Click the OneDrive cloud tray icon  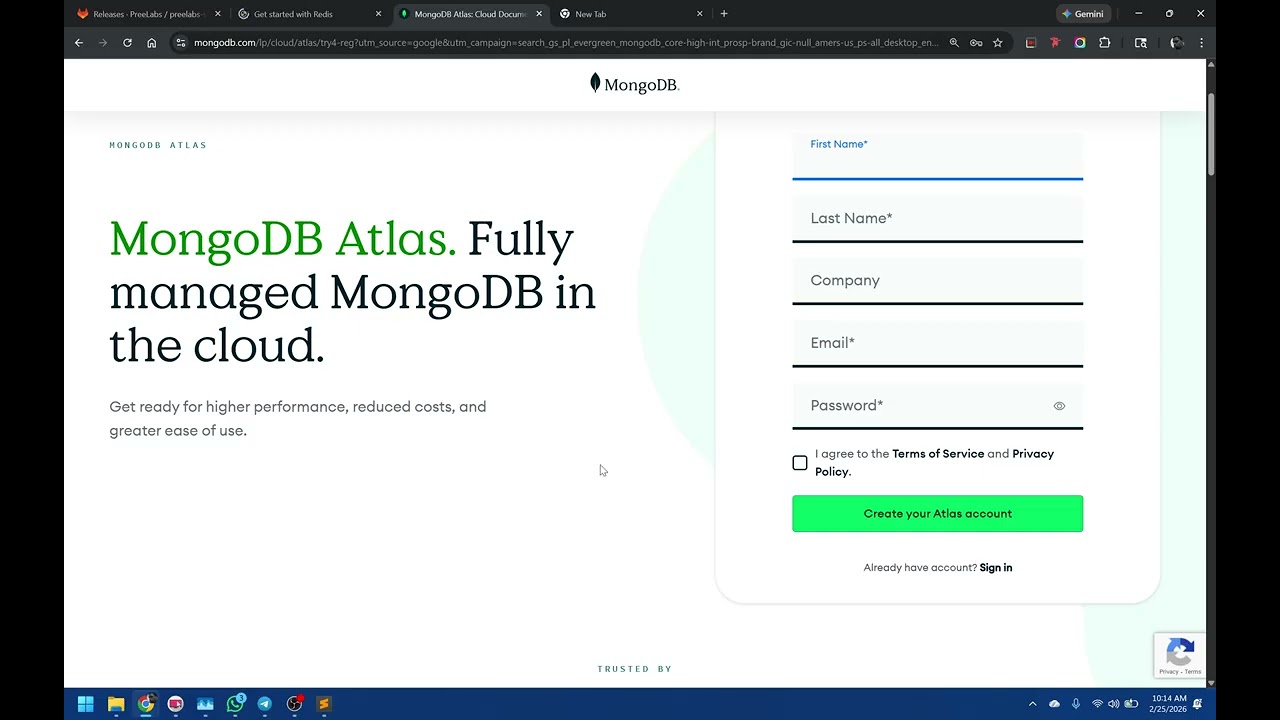point(1054,704)
